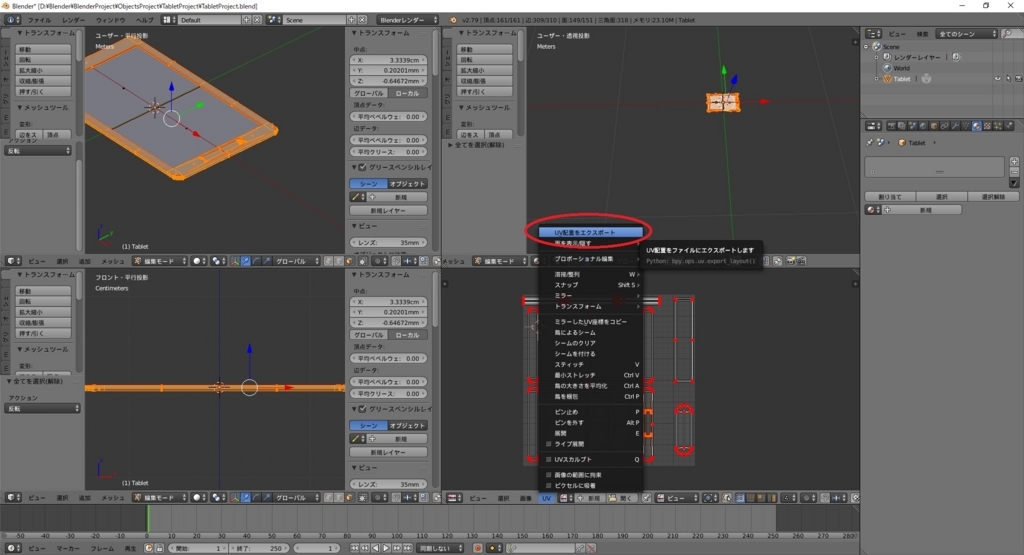Click the info editor type icon in top bar
1024x555 pixels.
[x=10, y=20]
